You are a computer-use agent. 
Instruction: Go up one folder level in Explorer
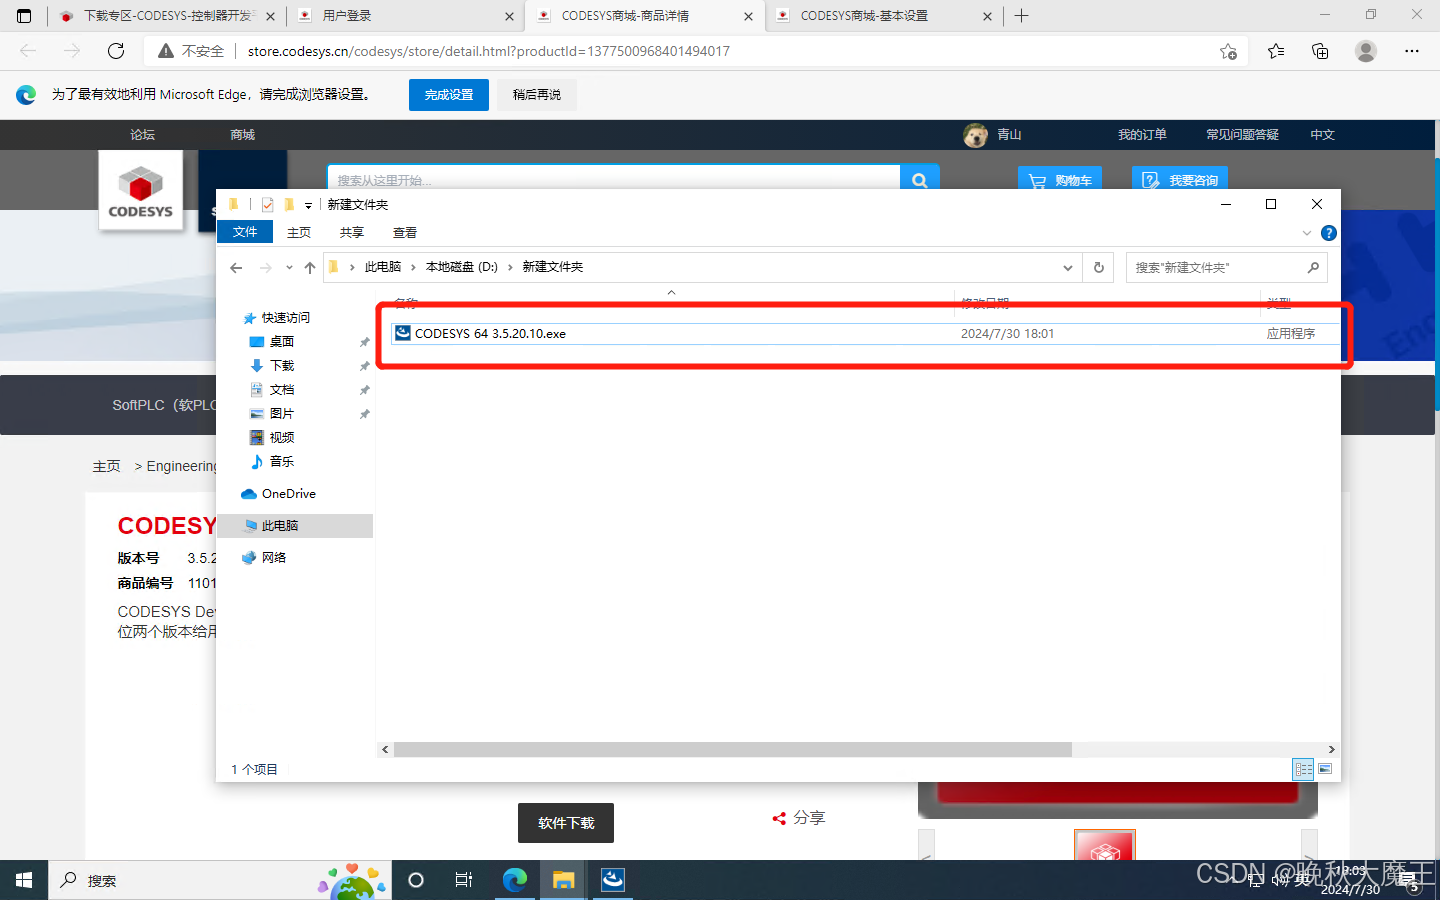[x=310, y=267]
